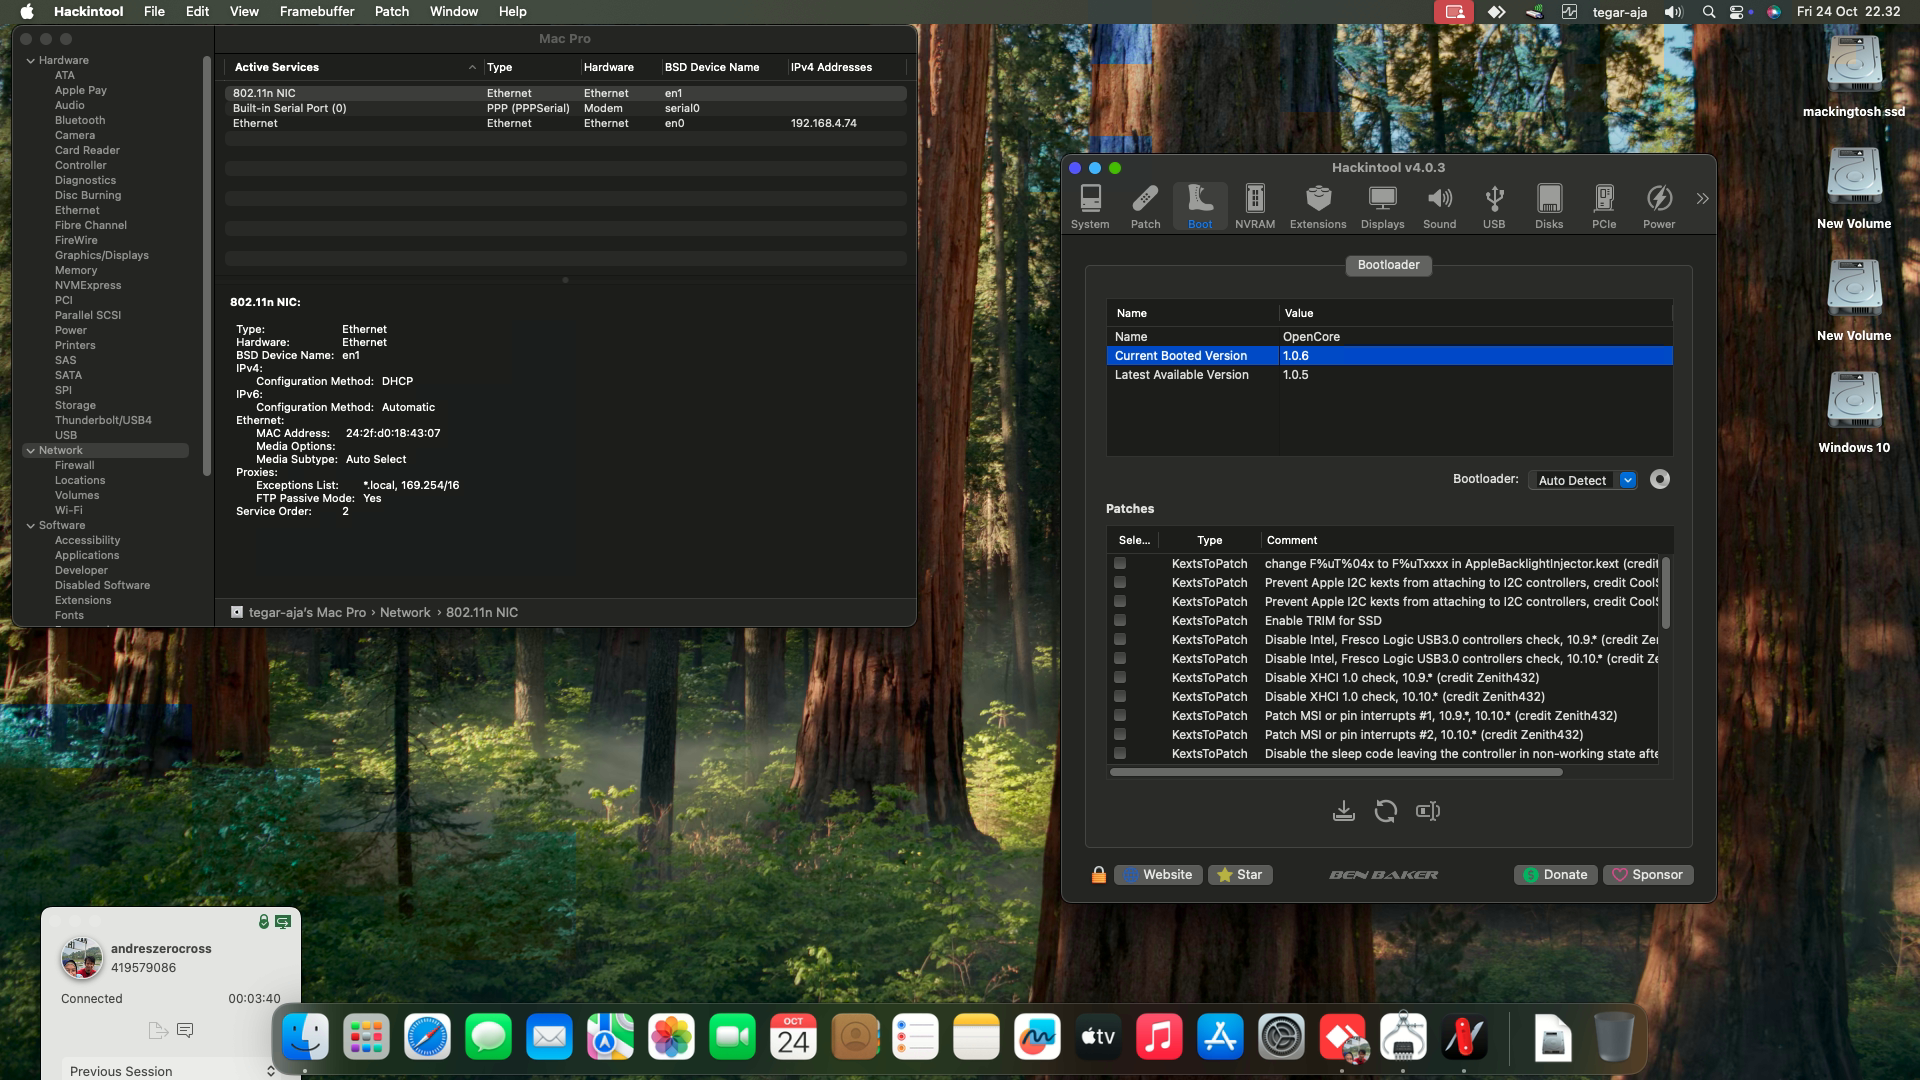Check Disable XHCI 1.0 check 10.10 patch
Screen dimensions: 1920x1080
pos(1120,697)
